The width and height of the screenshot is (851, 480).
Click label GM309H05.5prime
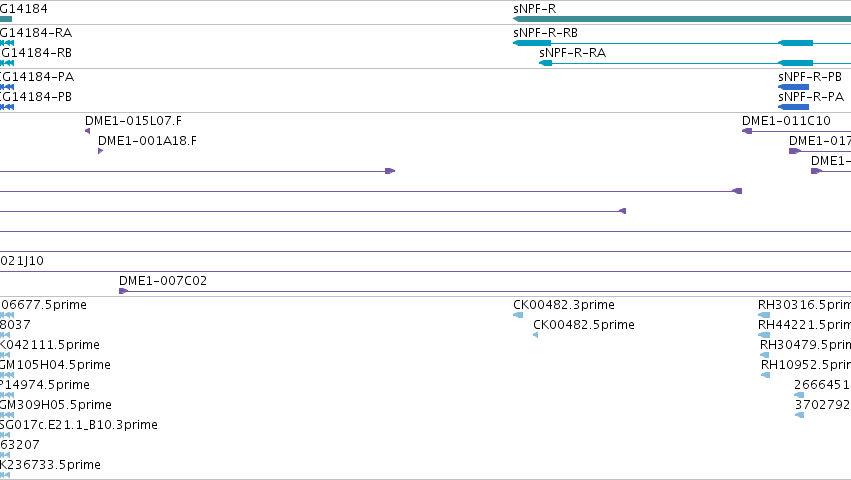coord(56,405)
